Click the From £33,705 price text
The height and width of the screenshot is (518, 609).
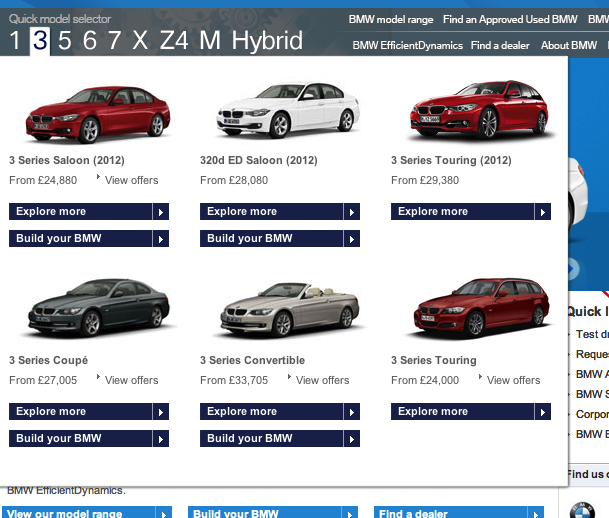click(x=234, y=380)
